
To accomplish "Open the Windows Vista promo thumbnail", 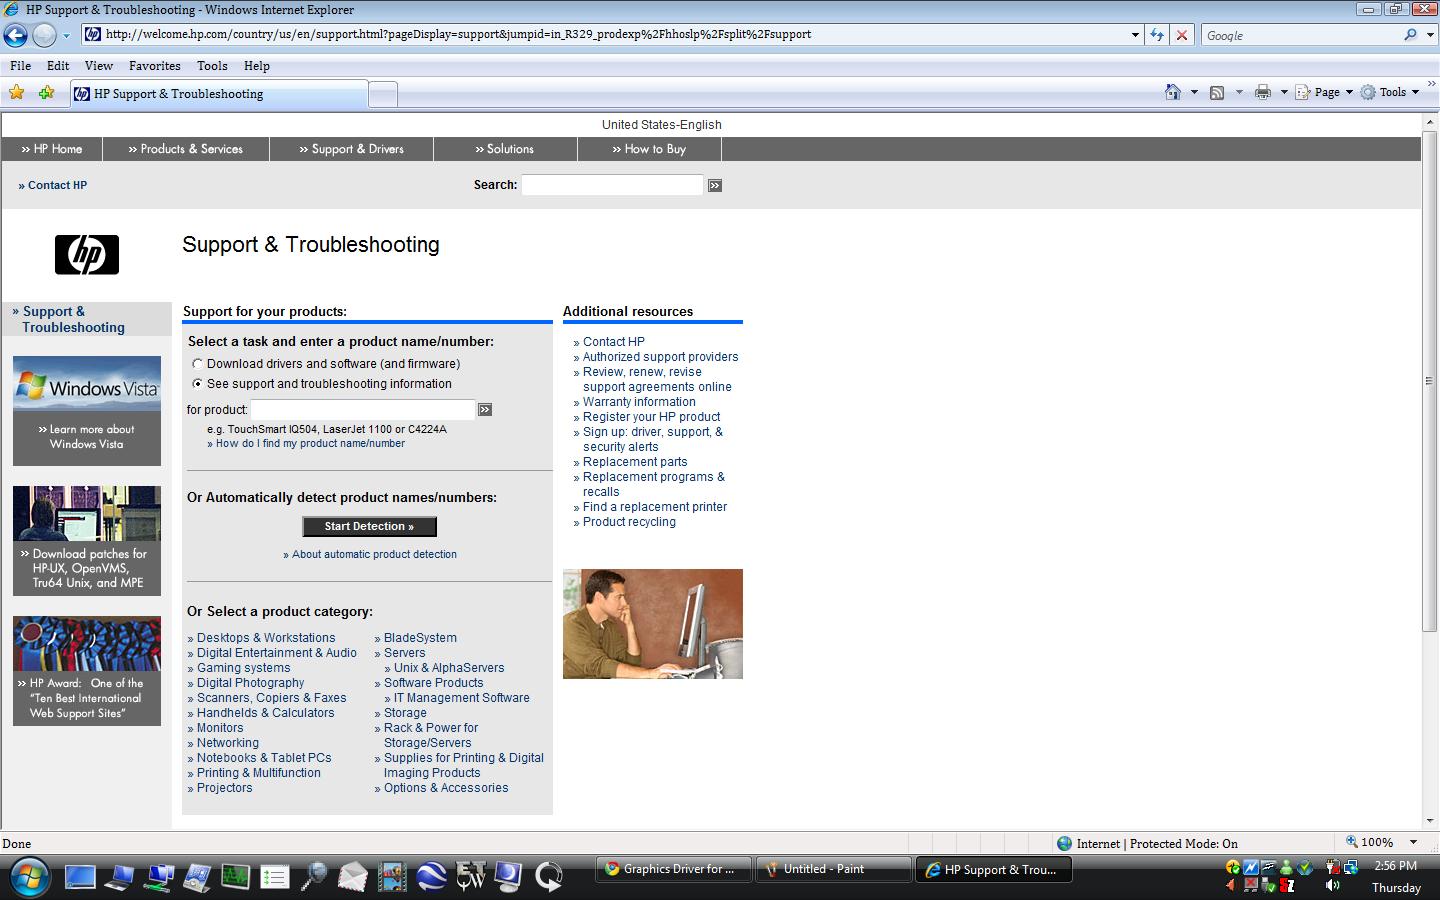I will coord(87,411).
